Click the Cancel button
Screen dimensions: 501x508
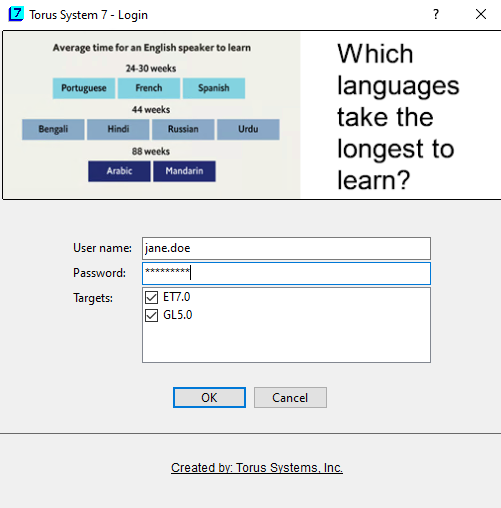coord(290,397)
